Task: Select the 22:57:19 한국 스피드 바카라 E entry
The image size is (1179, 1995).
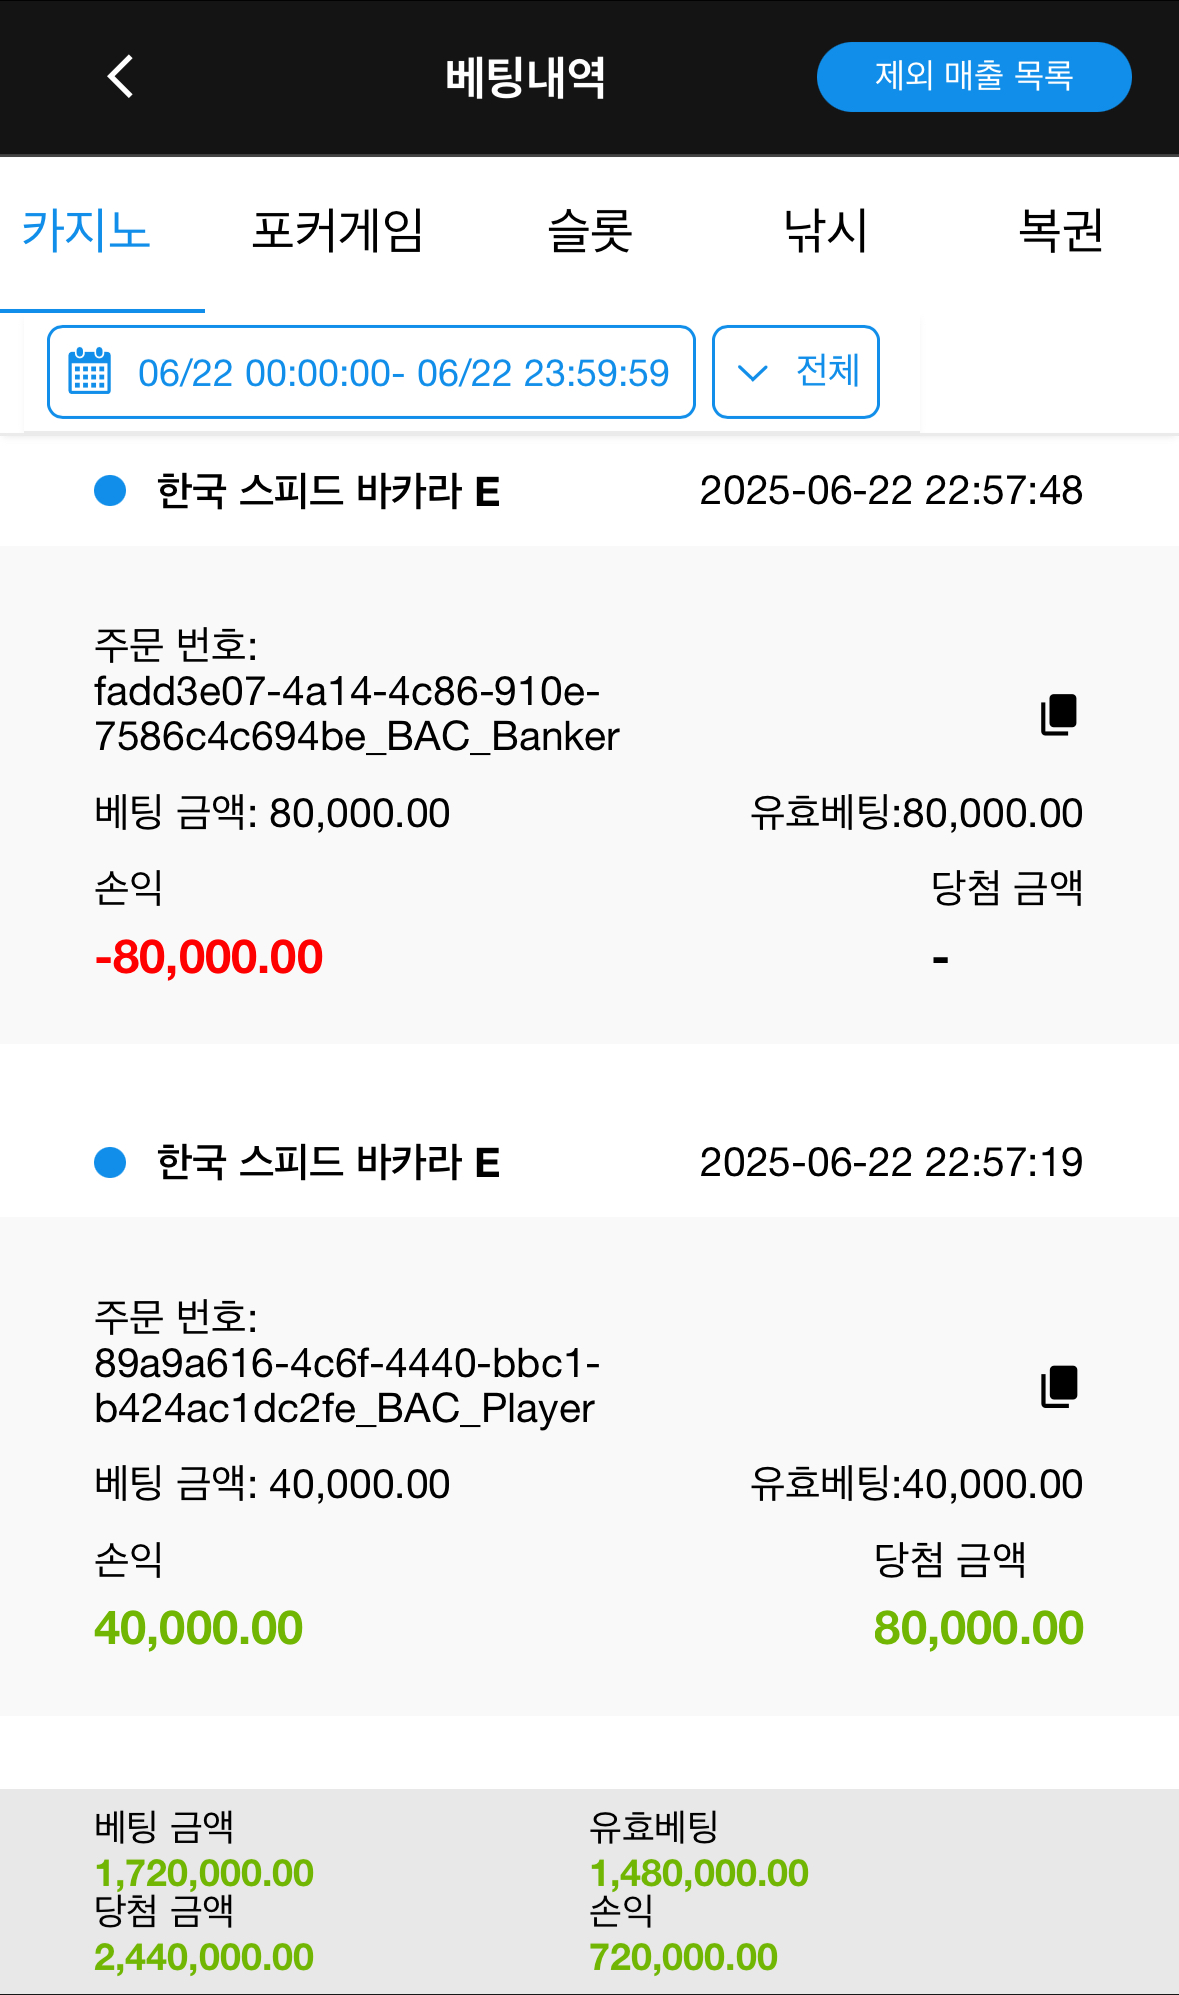Action: click(x=328, y=1162)
